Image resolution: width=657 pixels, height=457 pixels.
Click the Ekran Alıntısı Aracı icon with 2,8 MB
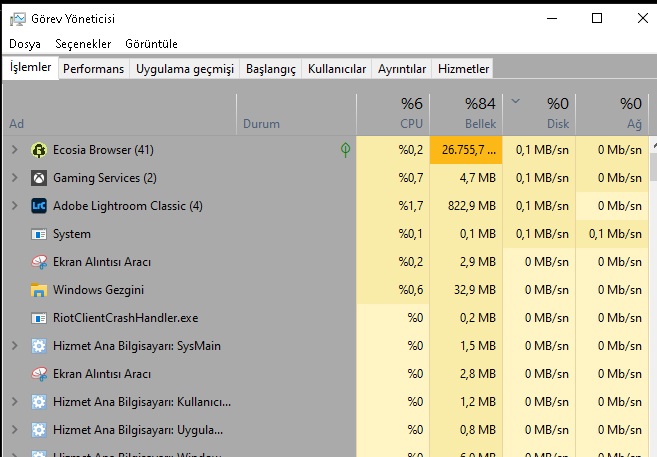tap(39, 374)
